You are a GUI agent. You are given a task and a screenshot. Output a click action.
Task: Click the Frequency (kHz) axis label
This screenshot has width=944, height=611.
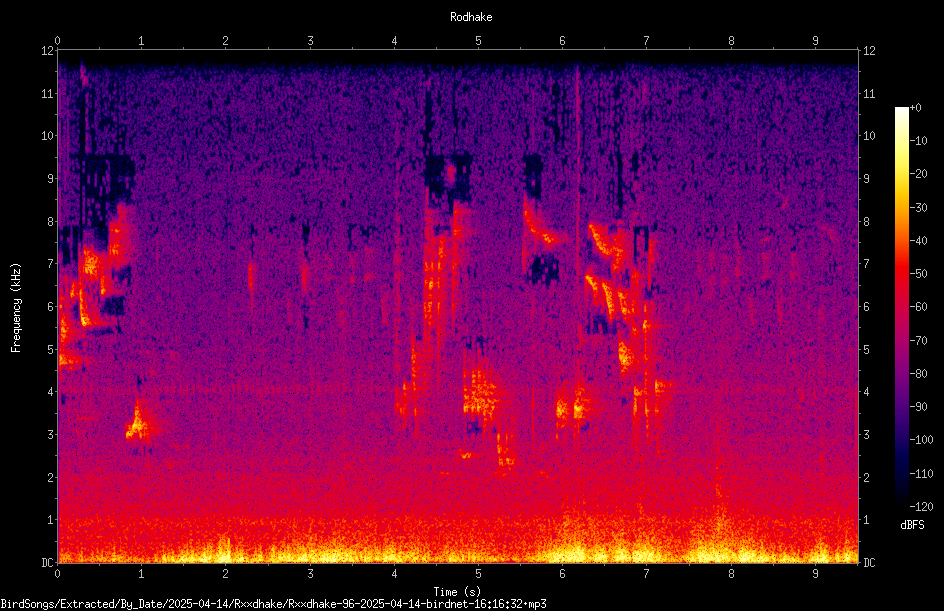point(16,308)
